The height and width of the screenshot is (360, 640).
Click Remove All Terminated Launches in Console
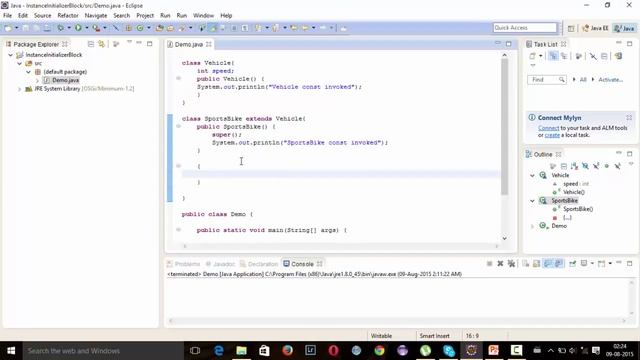point(511,264)
